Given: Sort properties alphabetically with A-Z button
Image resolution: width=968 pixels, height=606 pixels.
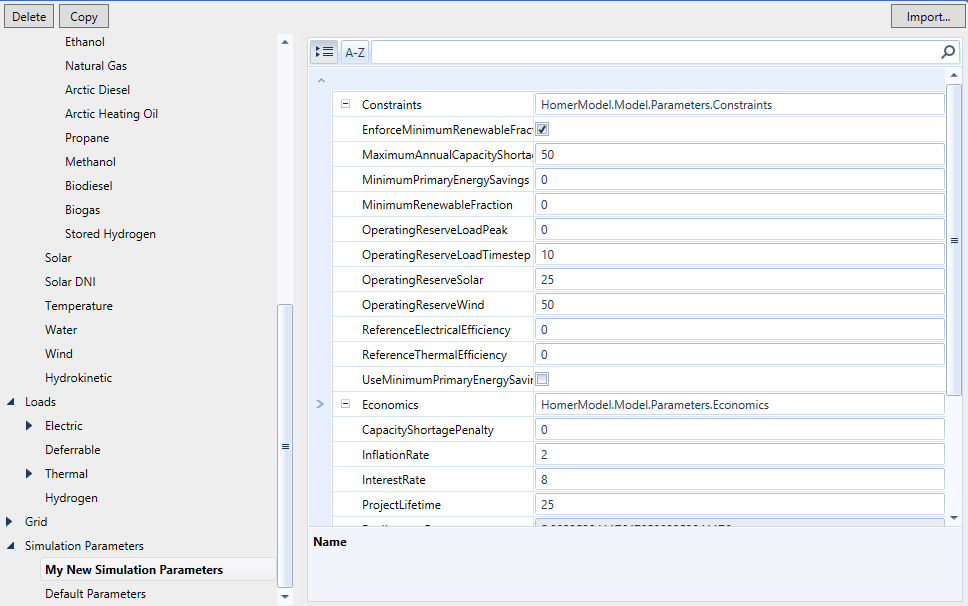Looking at the screenshot, I should (354, 51).
